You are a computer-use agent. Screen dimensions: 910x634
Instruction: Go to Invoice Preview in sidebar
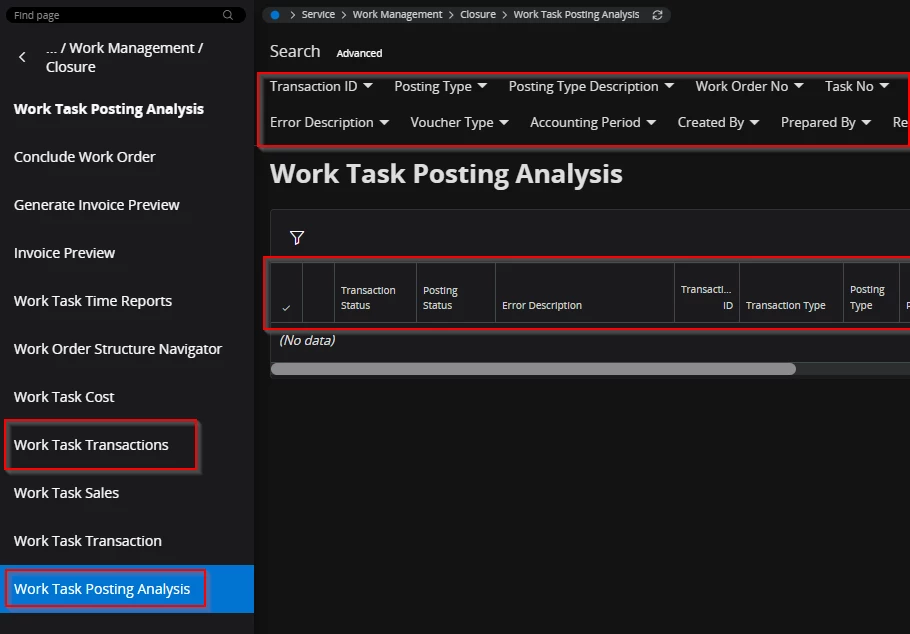[x=64, y=253]
